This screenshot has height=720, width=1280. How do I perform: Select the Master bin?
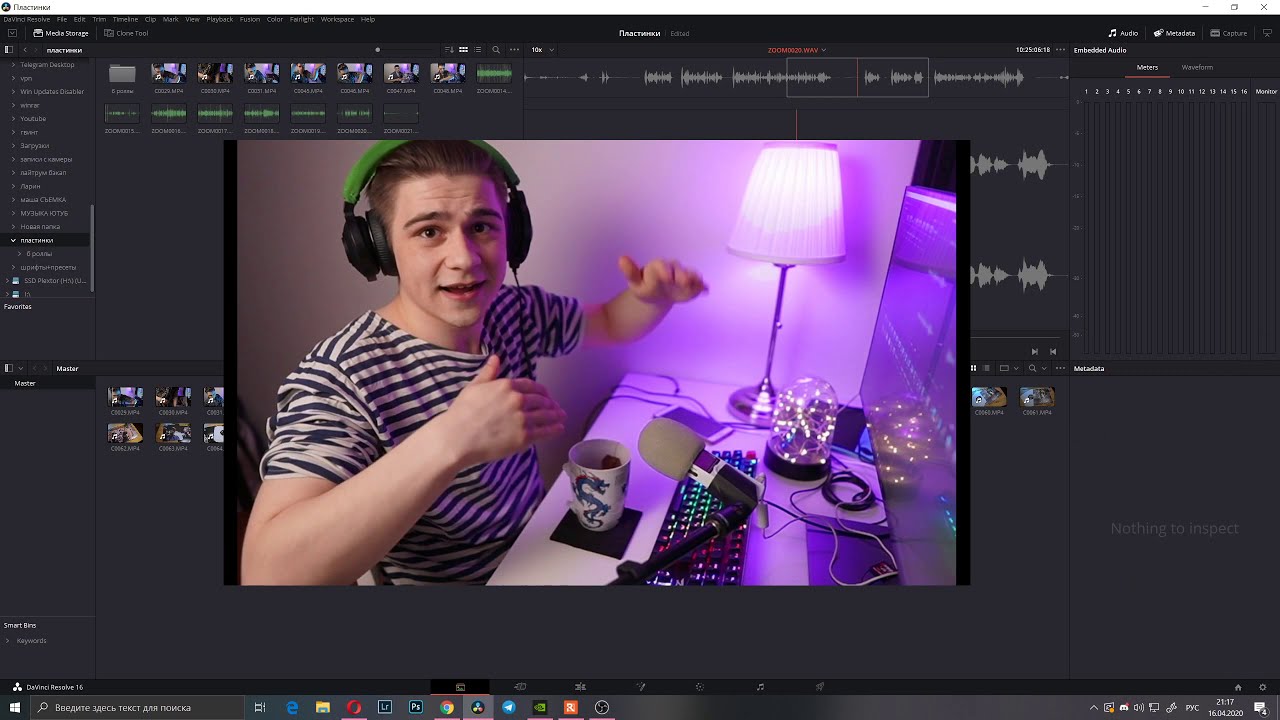[x=25, y=383]
